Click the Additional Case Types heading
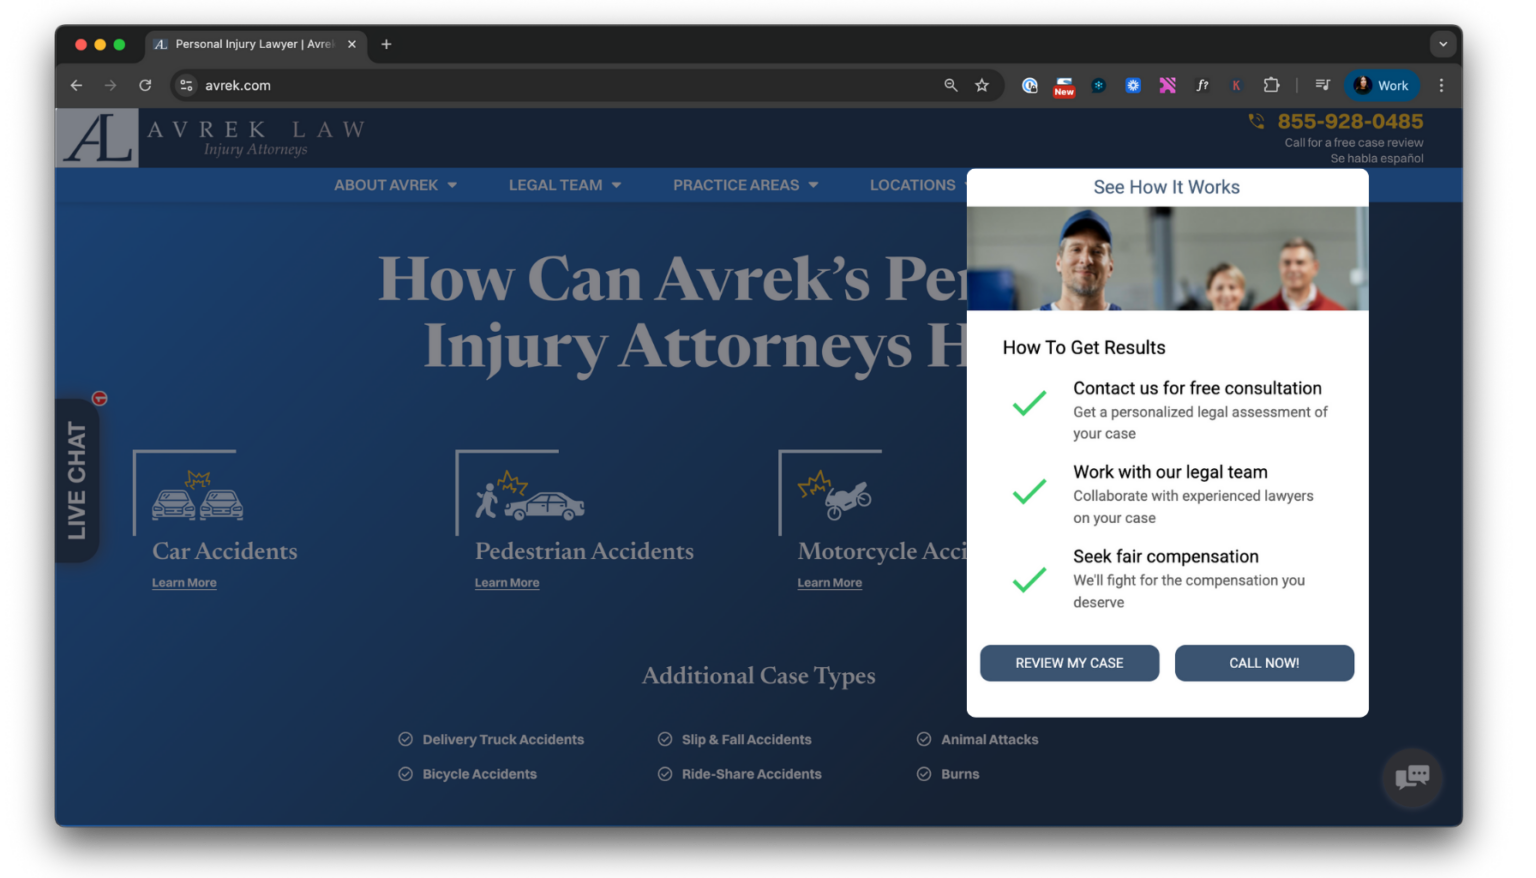This screenshot has width=1536, height=878. coord(758,676)
